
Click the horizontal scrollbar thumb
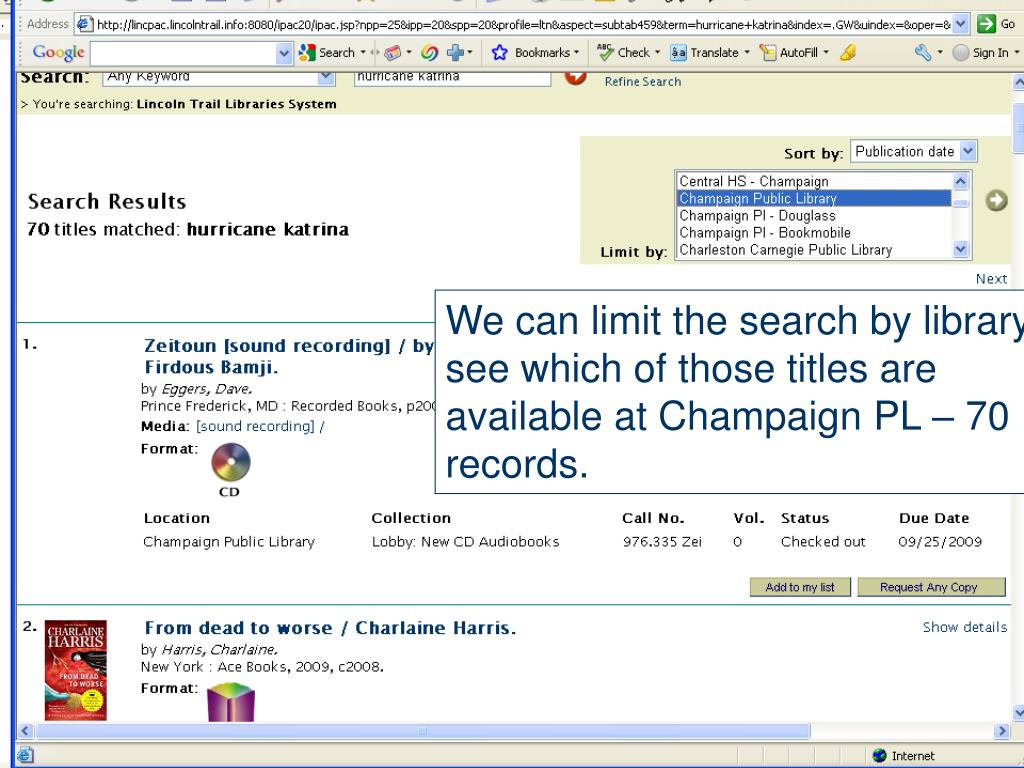pos(423,731)
